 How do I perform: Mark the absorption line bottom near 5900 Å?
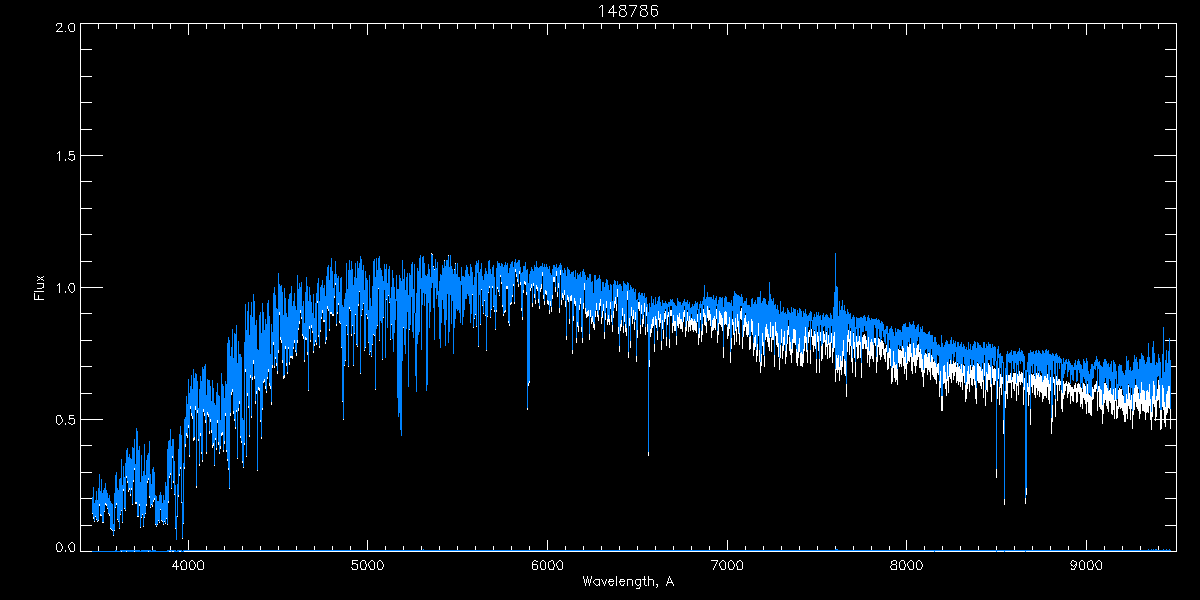tap(528, 407)
